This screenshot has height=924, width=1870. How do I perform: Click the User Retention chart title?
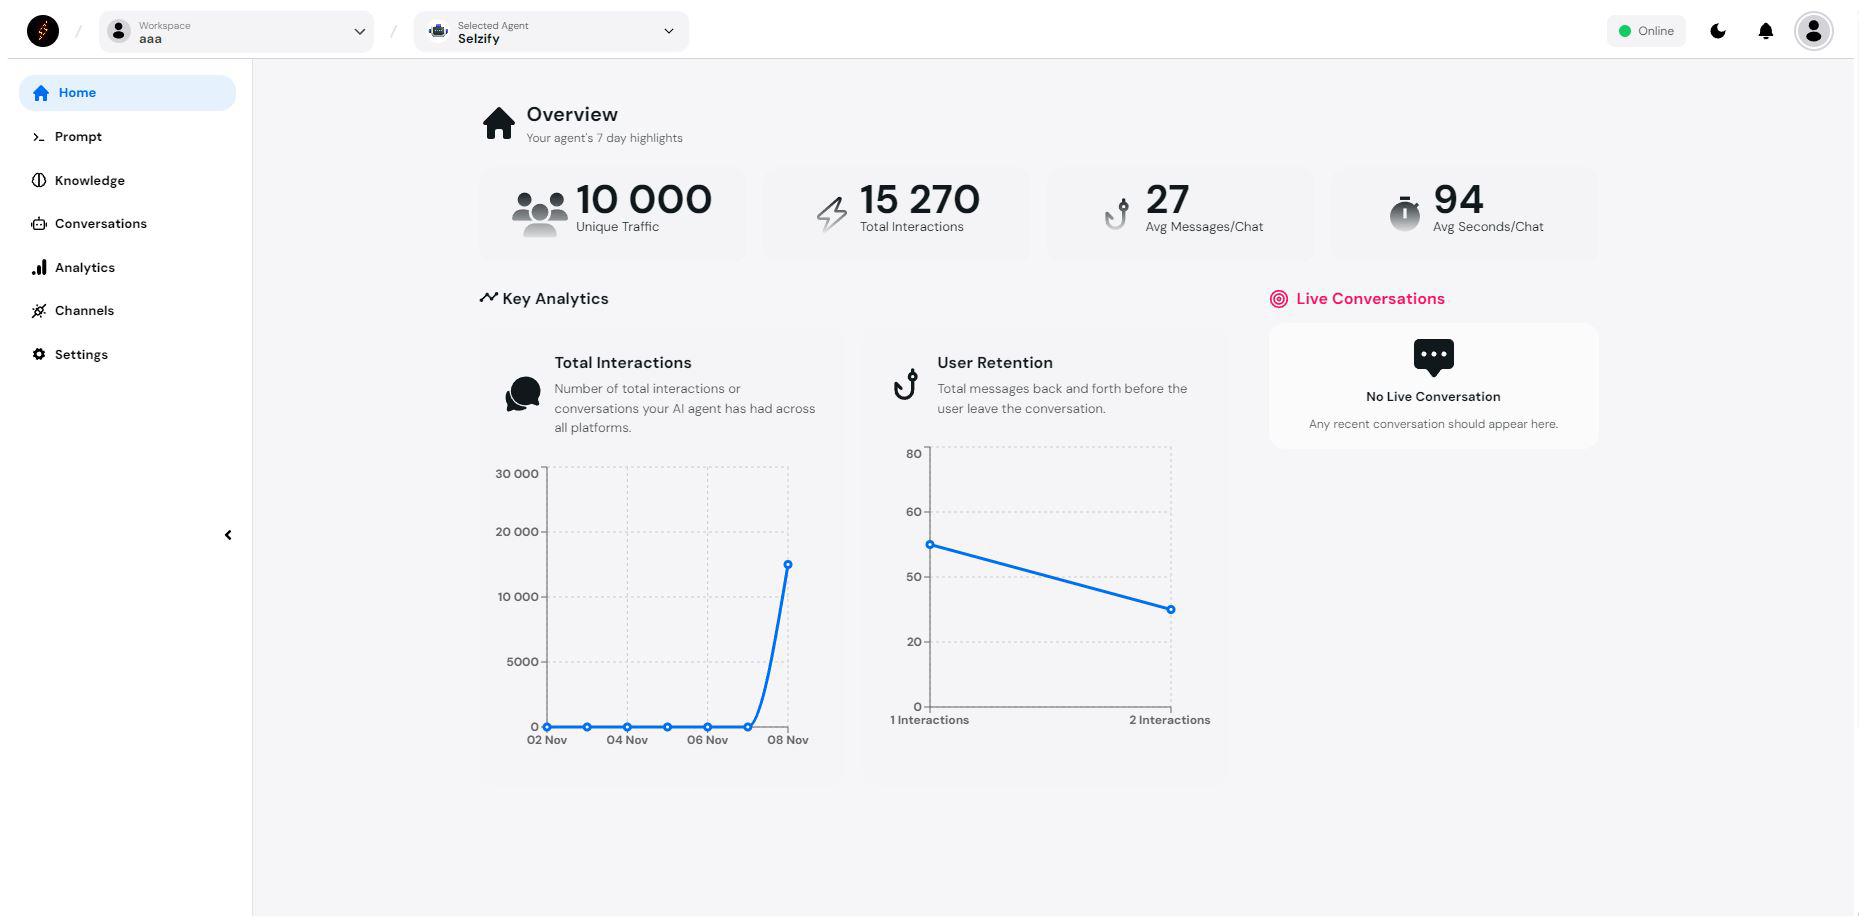tap(995, 363)
